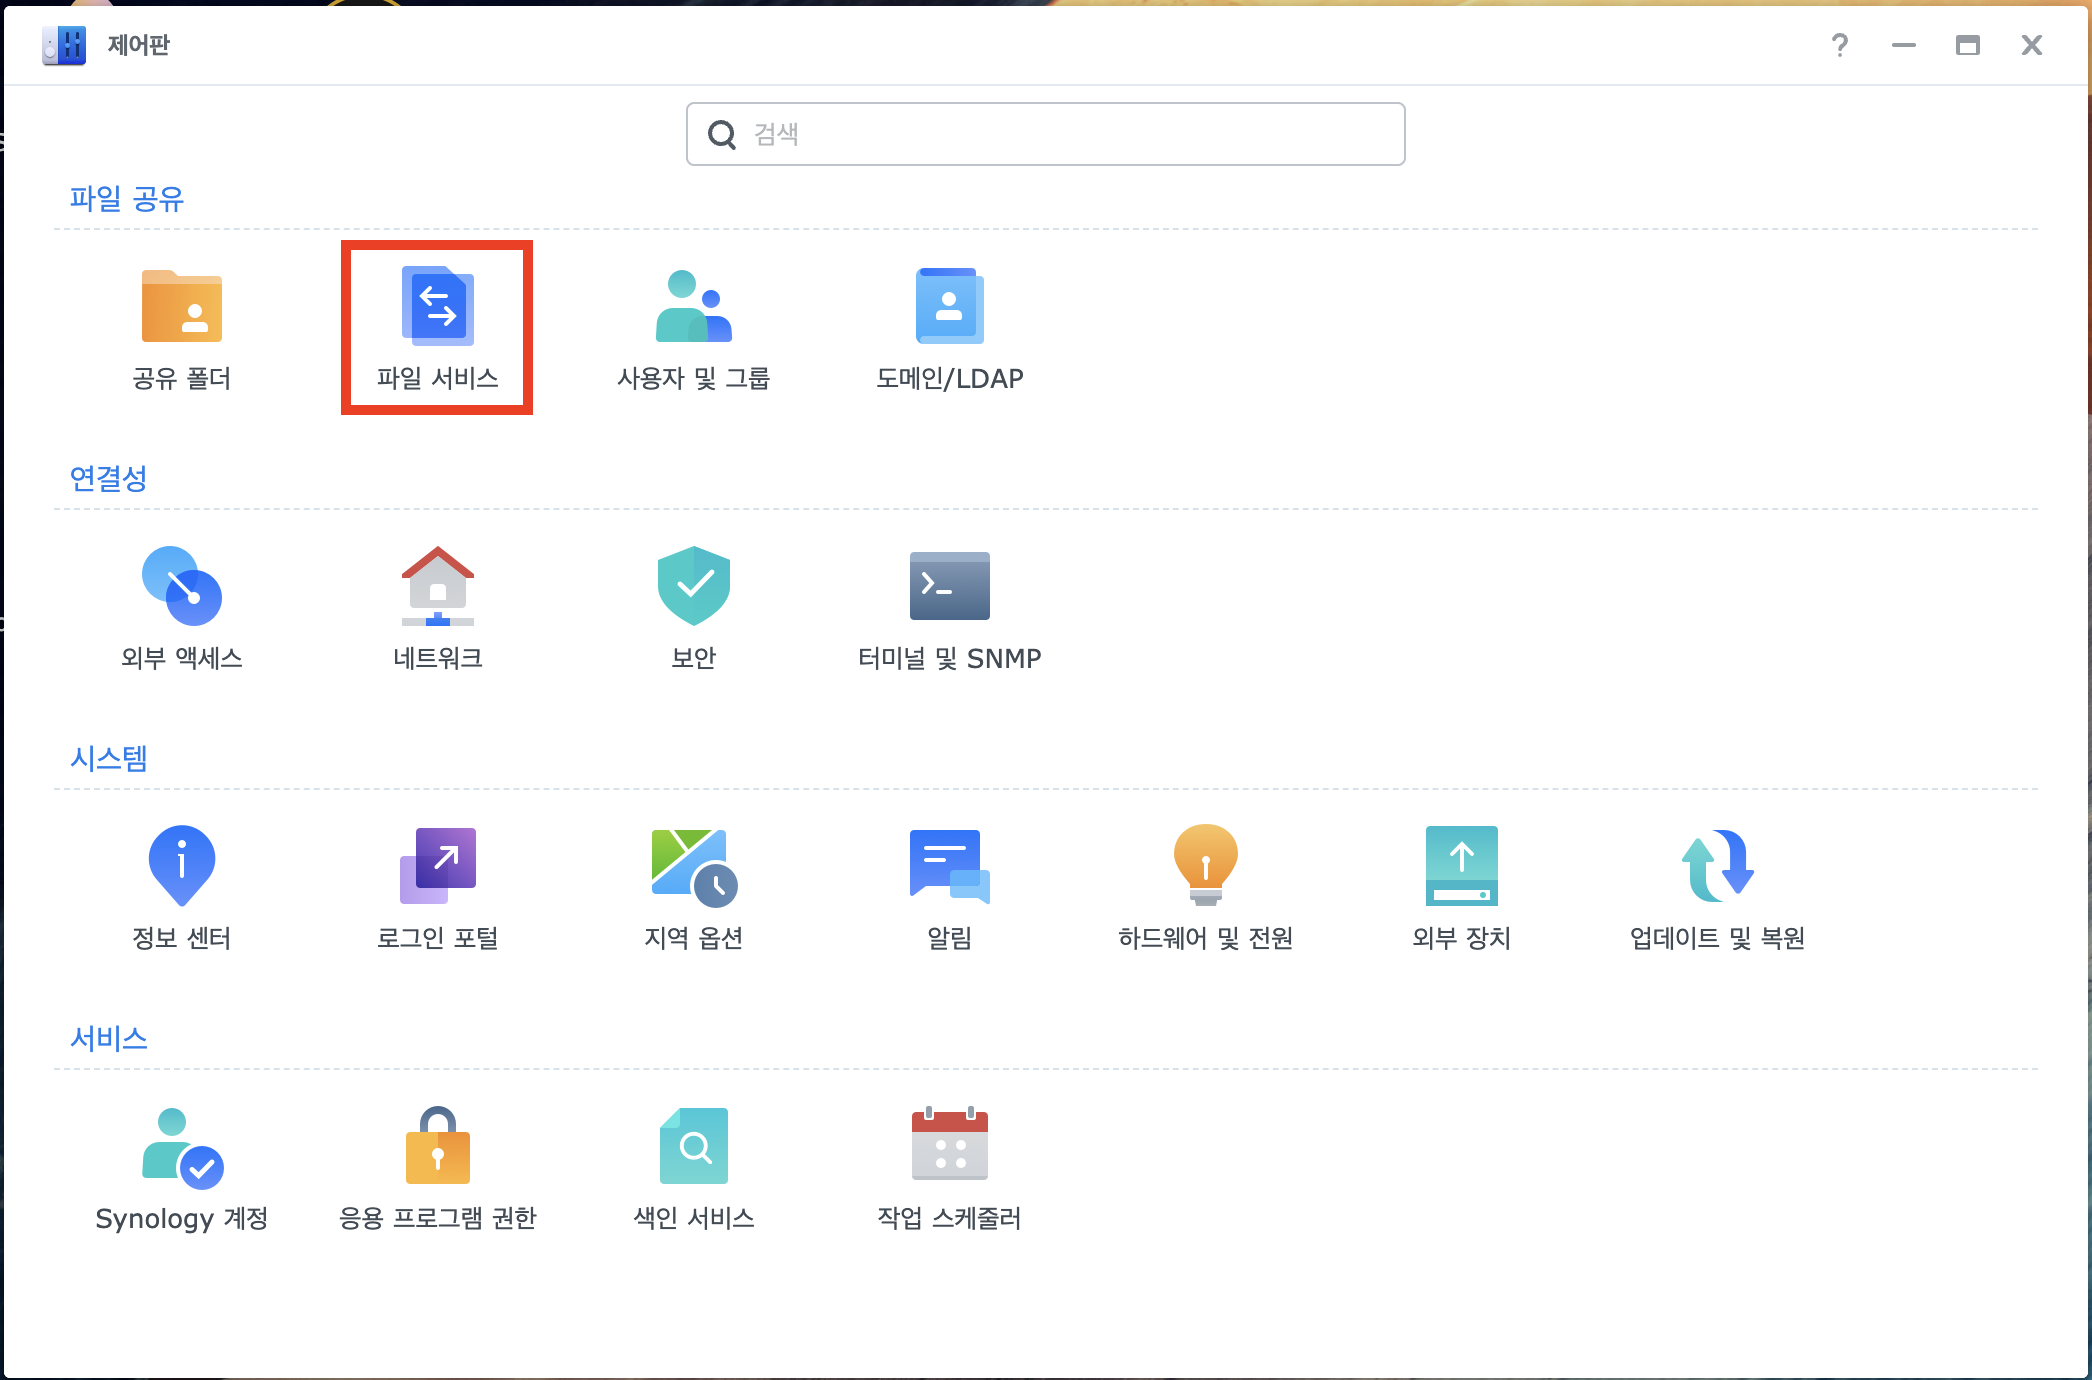Open 정보 센터 (Info Center)
The height and width of the screenshot is (1380, 2092).
[x=182, y=867]
